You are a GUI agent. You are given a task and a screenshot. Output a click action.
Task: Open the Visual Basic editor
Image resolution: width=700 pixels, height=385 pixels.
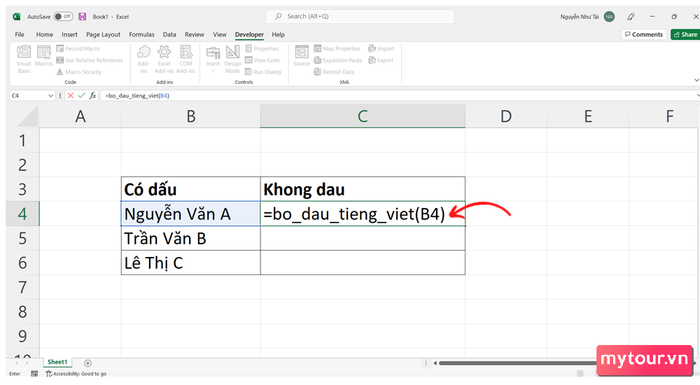point(24,59)
